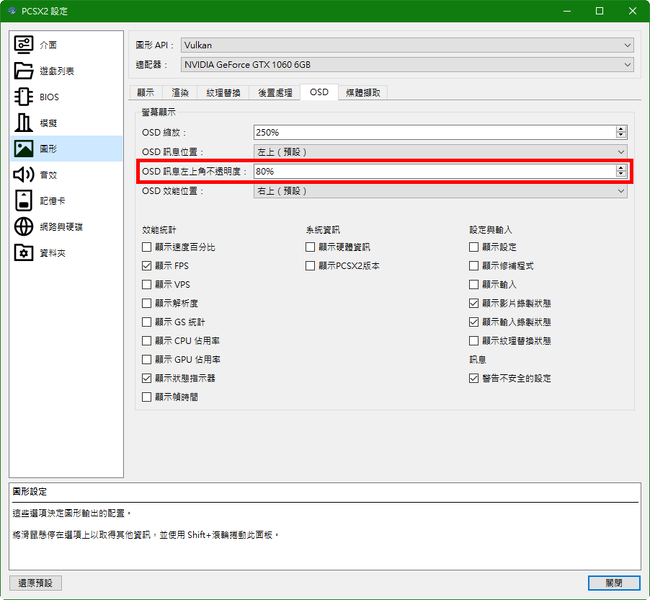Viewport: 650px width, 600px height.
Task: Open the 網路與硬碟 globe icon
Action: click(x=23, y=226)
